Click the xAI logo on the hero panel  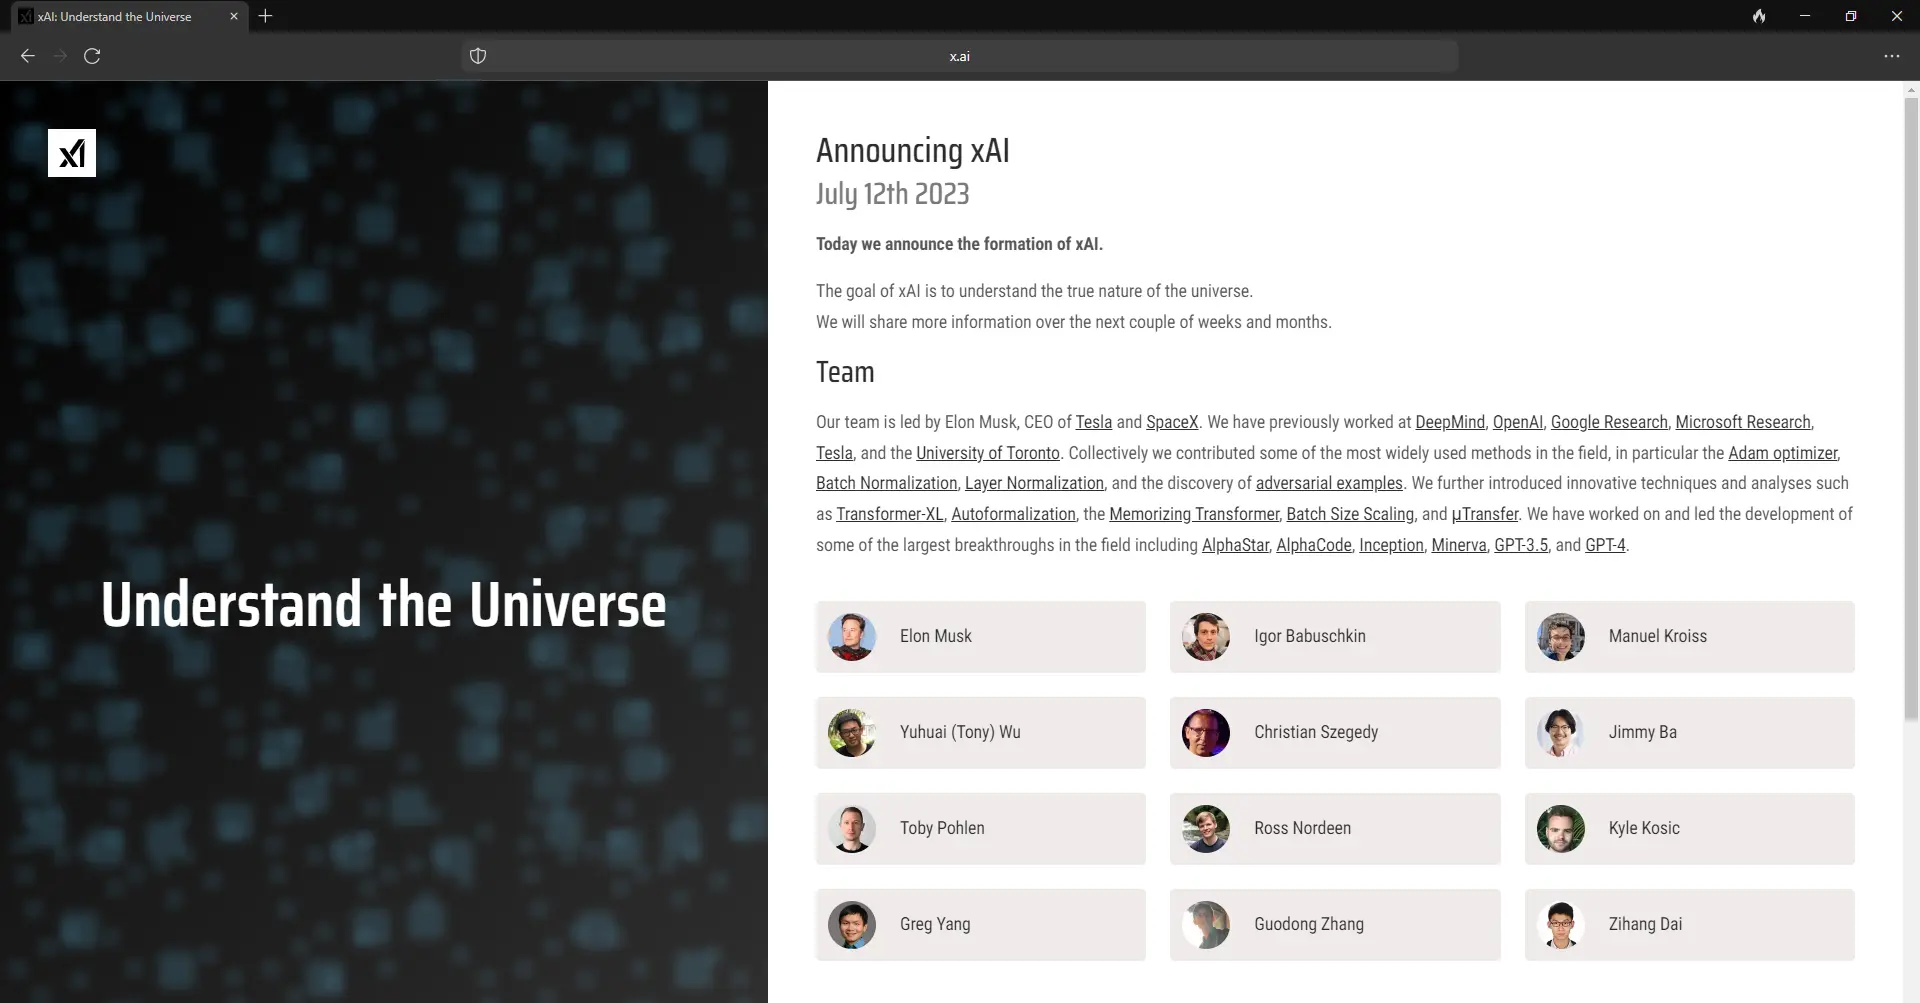[x=72, y=153]
